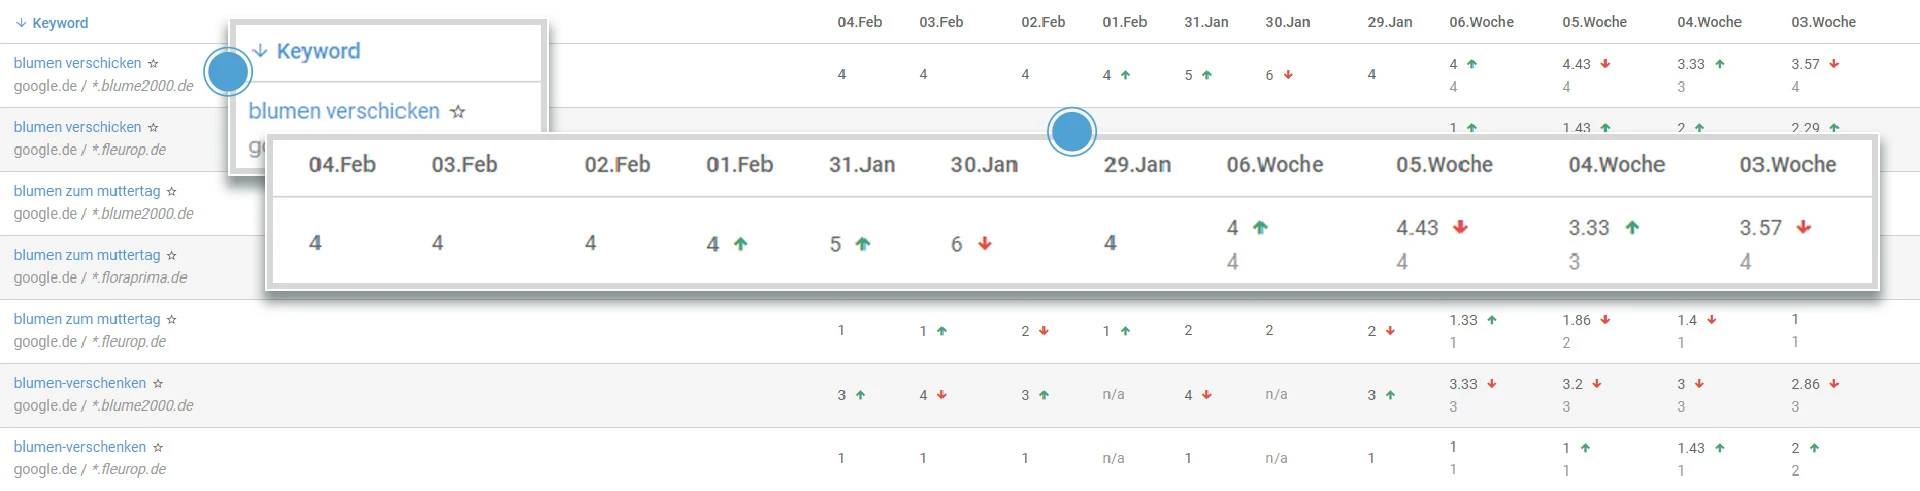Star blumen zum muttertag for floraprima.de
This screenshot has width=1920, height=491.
click(x=172, y=255)
